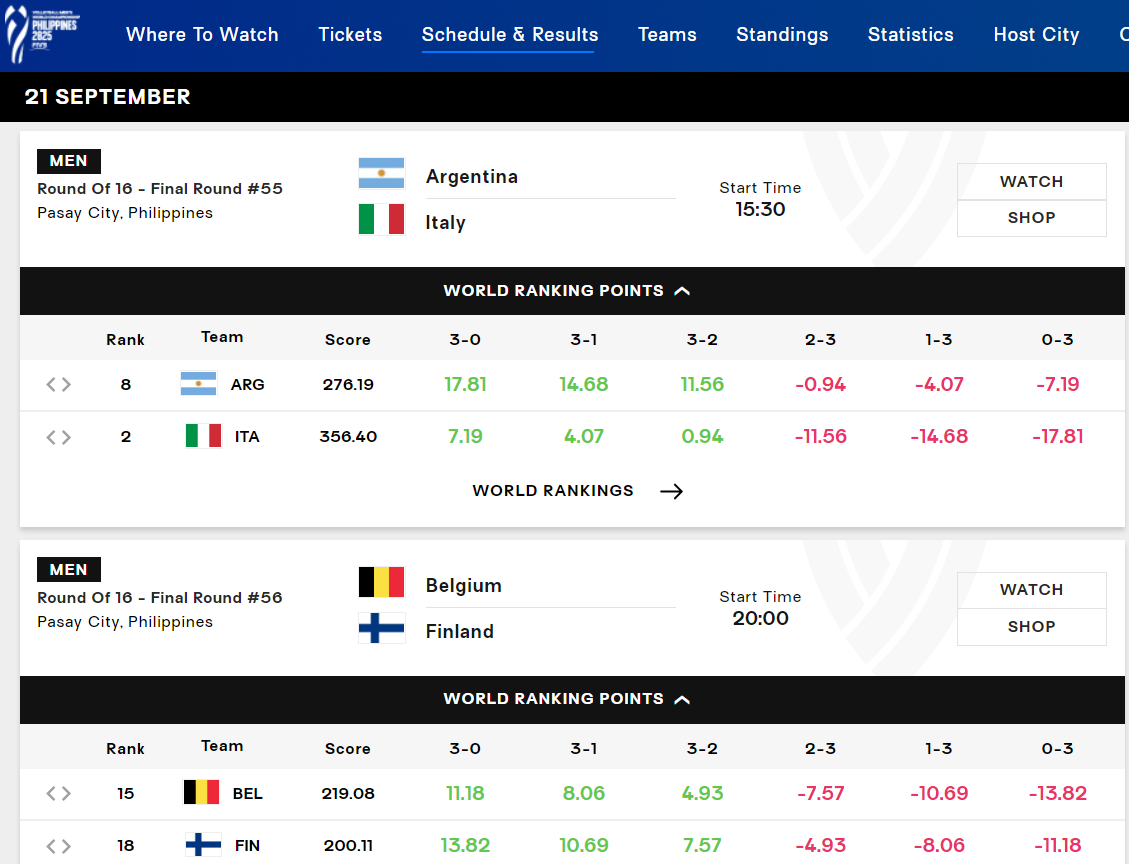The width and height of the screenshot is (1129, 864).
Task: Click the rank change arrows beside ITA
Action: (x=59, y=437)
